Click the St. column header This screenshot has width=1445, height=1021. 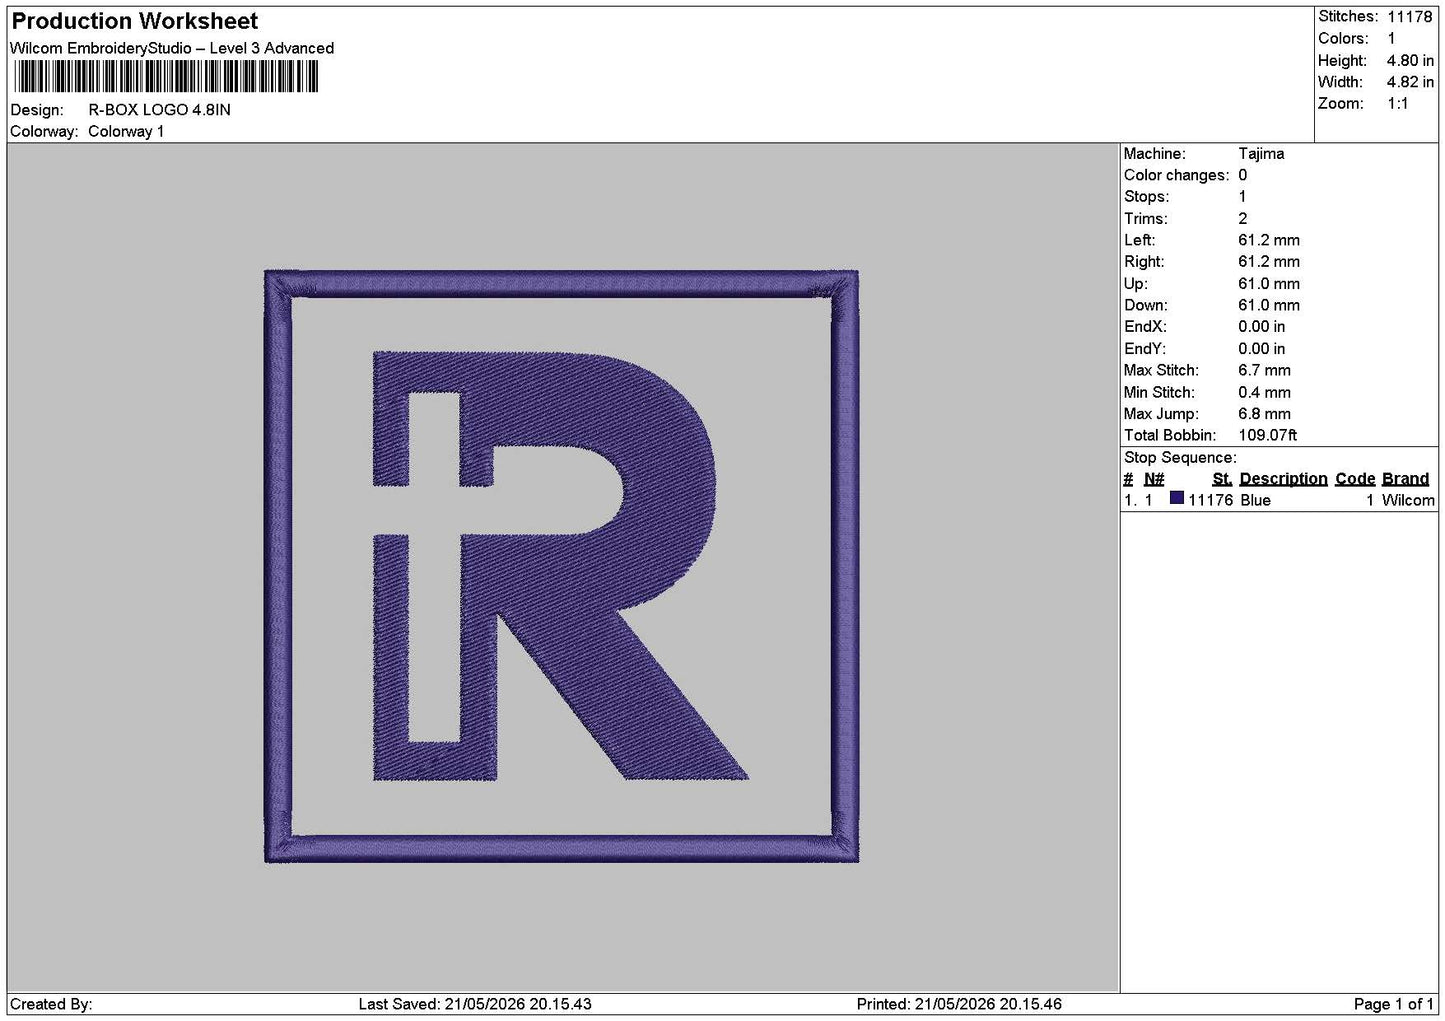[1222, 479]
